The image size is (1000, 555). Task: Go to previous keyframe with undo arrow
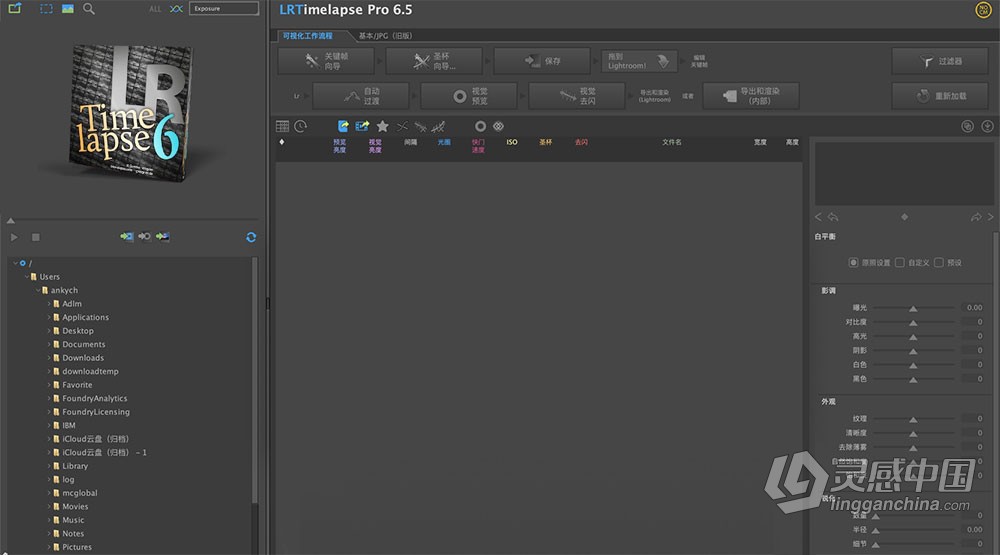point(833,217)
